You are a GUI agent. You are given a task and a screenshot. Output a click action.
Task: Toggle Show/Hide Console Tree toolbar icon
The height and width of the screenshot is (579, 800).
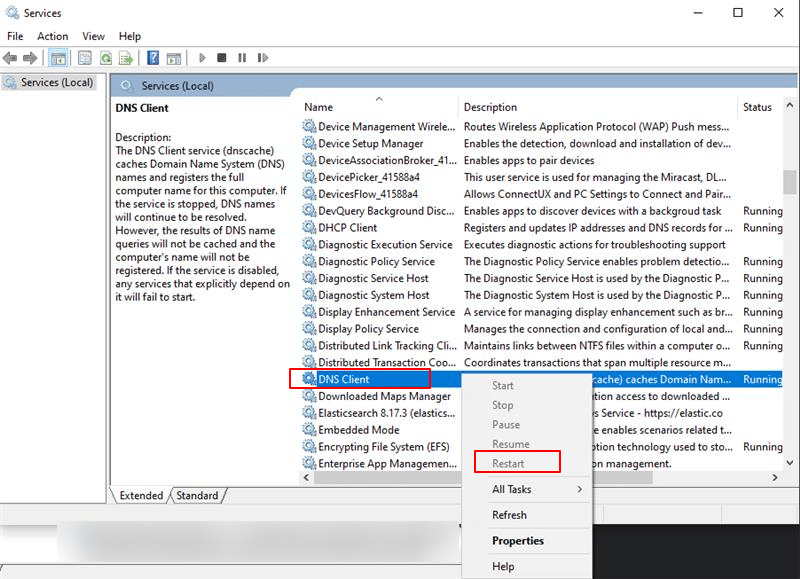tap(58, 58)
